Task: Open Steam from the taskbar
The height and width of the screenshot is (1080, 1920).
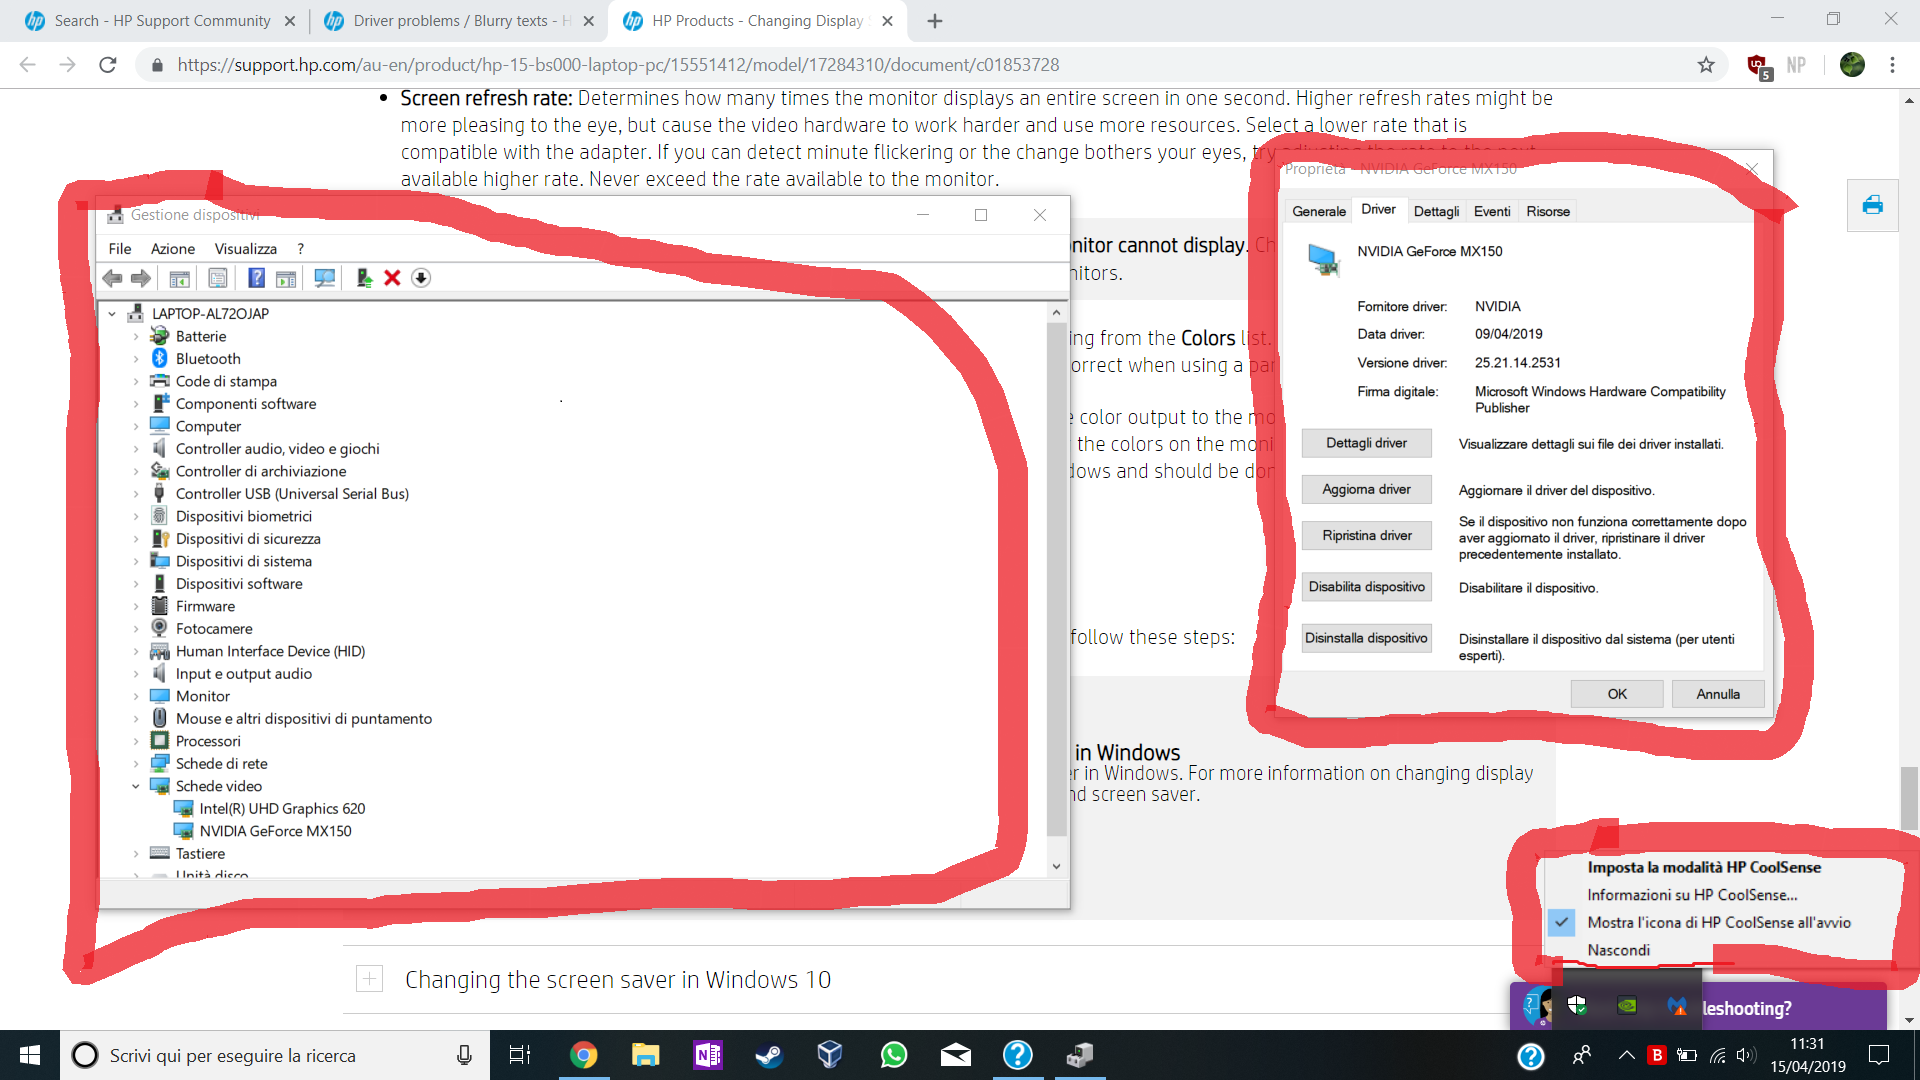Action: (x=768, y=1055)
